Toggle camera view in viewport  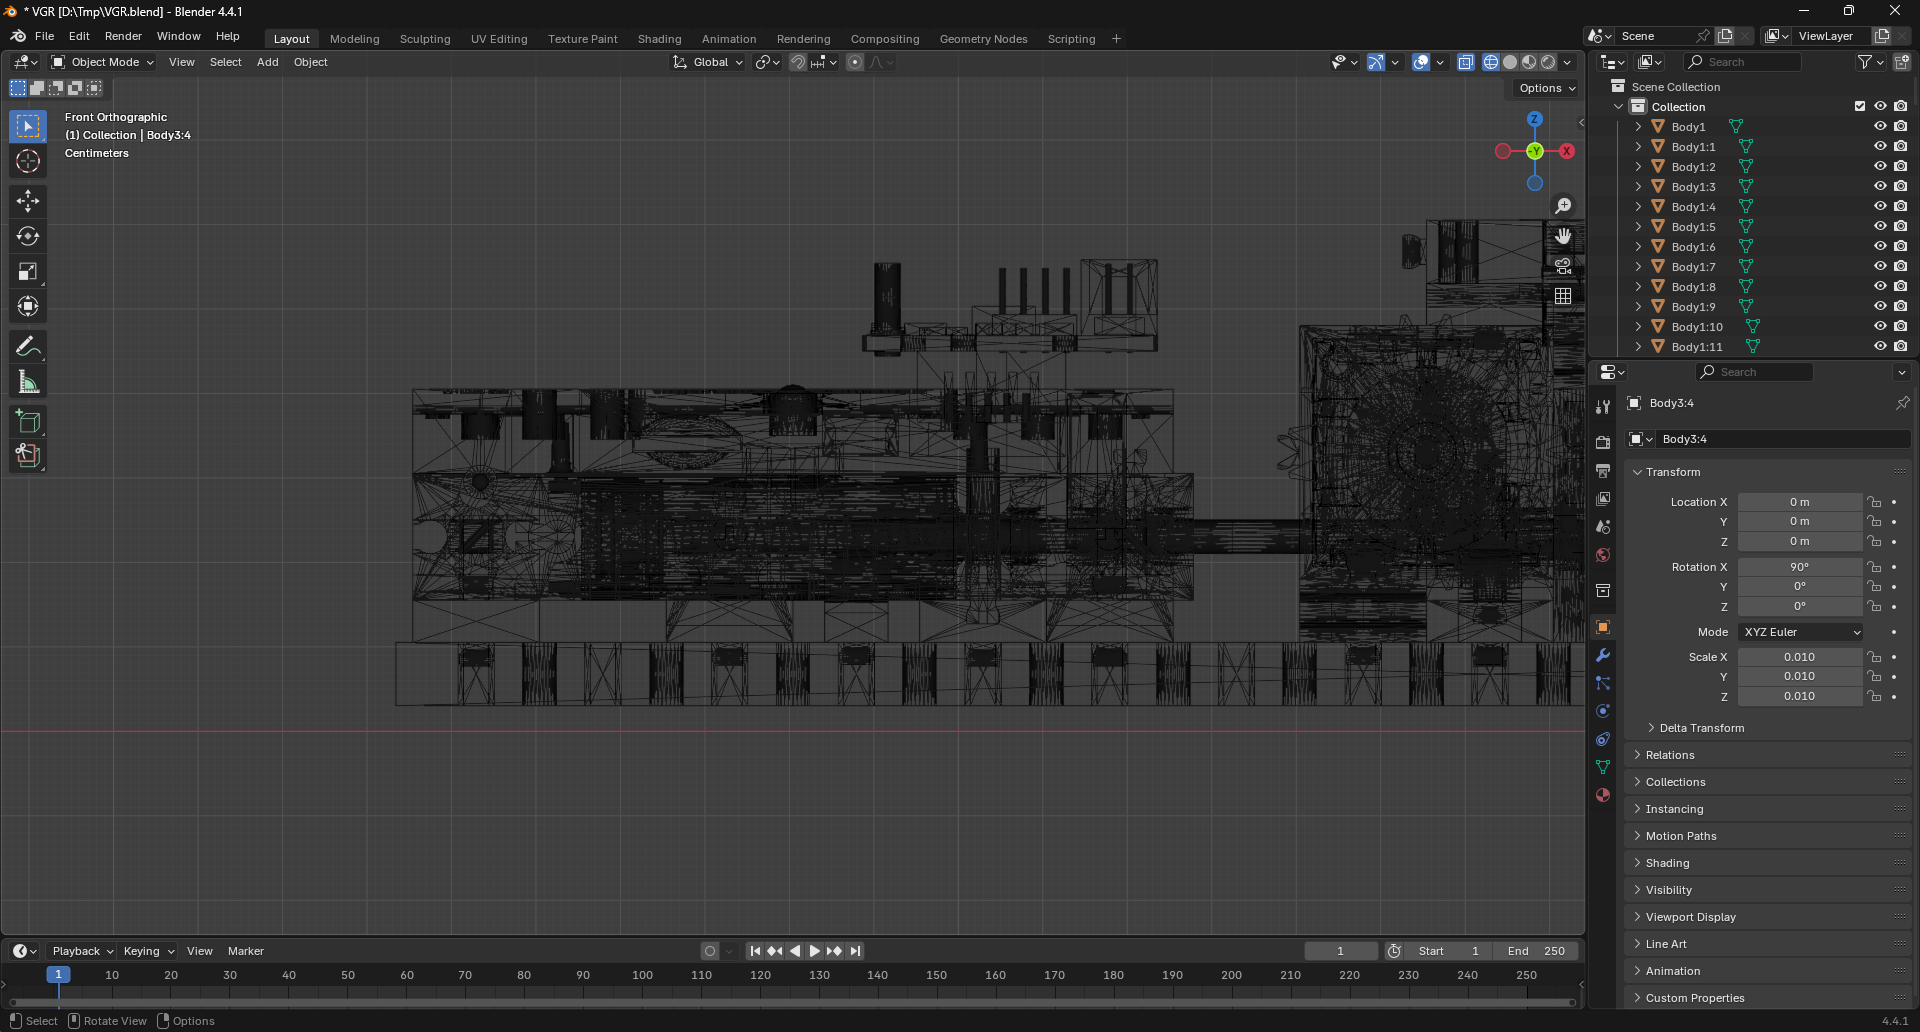tap(1563, 266)
